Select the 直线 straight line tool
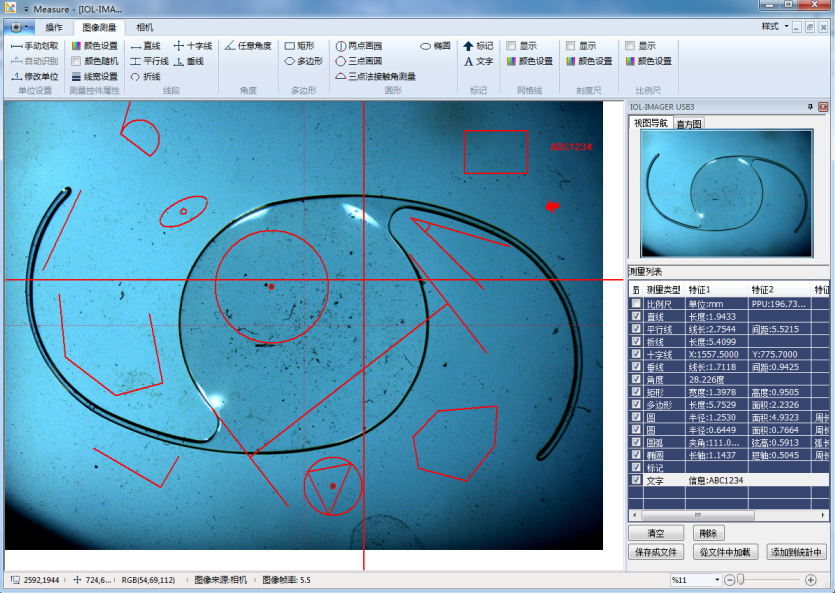 pyautogui.click(x=145, y=46)
